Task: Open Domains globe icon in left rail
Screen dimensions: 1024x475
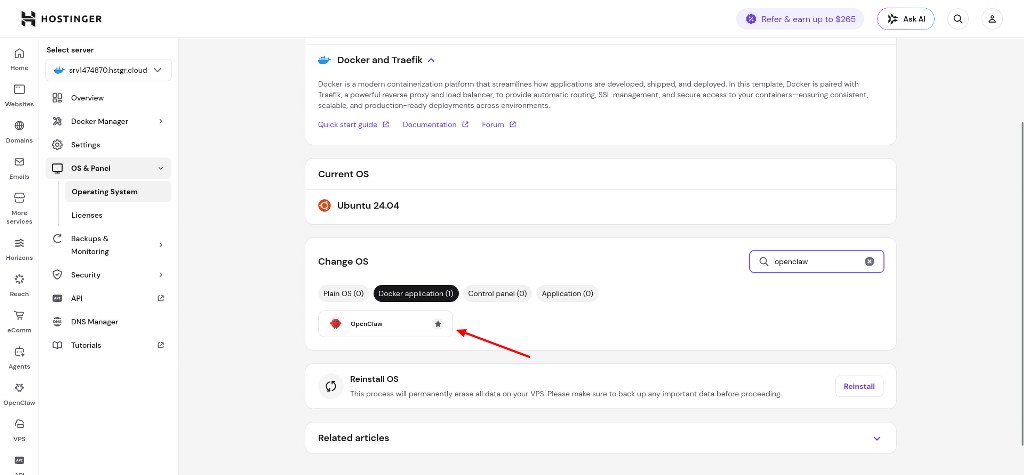Action: click(x=19, y=125)
